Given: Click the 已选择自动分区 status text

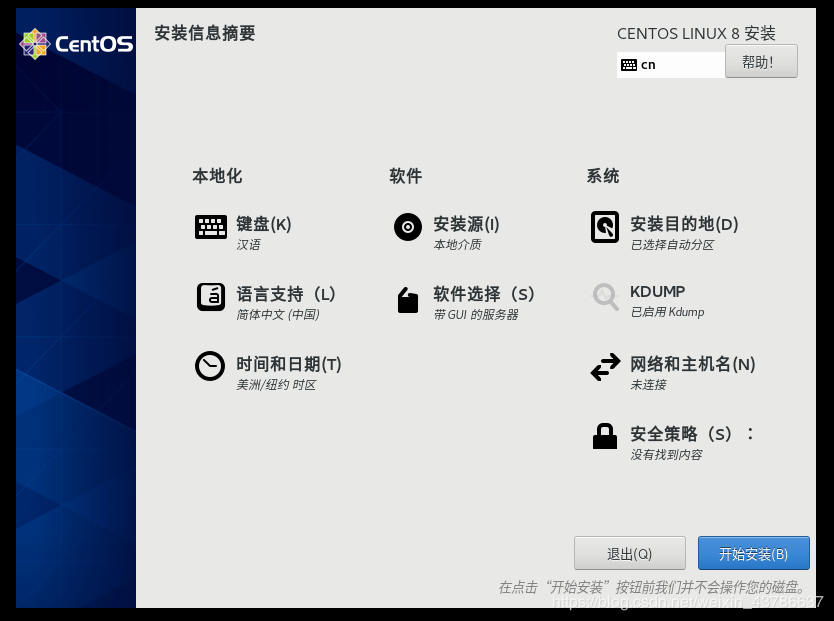Looking at the screenshot, I should point(672,245).
